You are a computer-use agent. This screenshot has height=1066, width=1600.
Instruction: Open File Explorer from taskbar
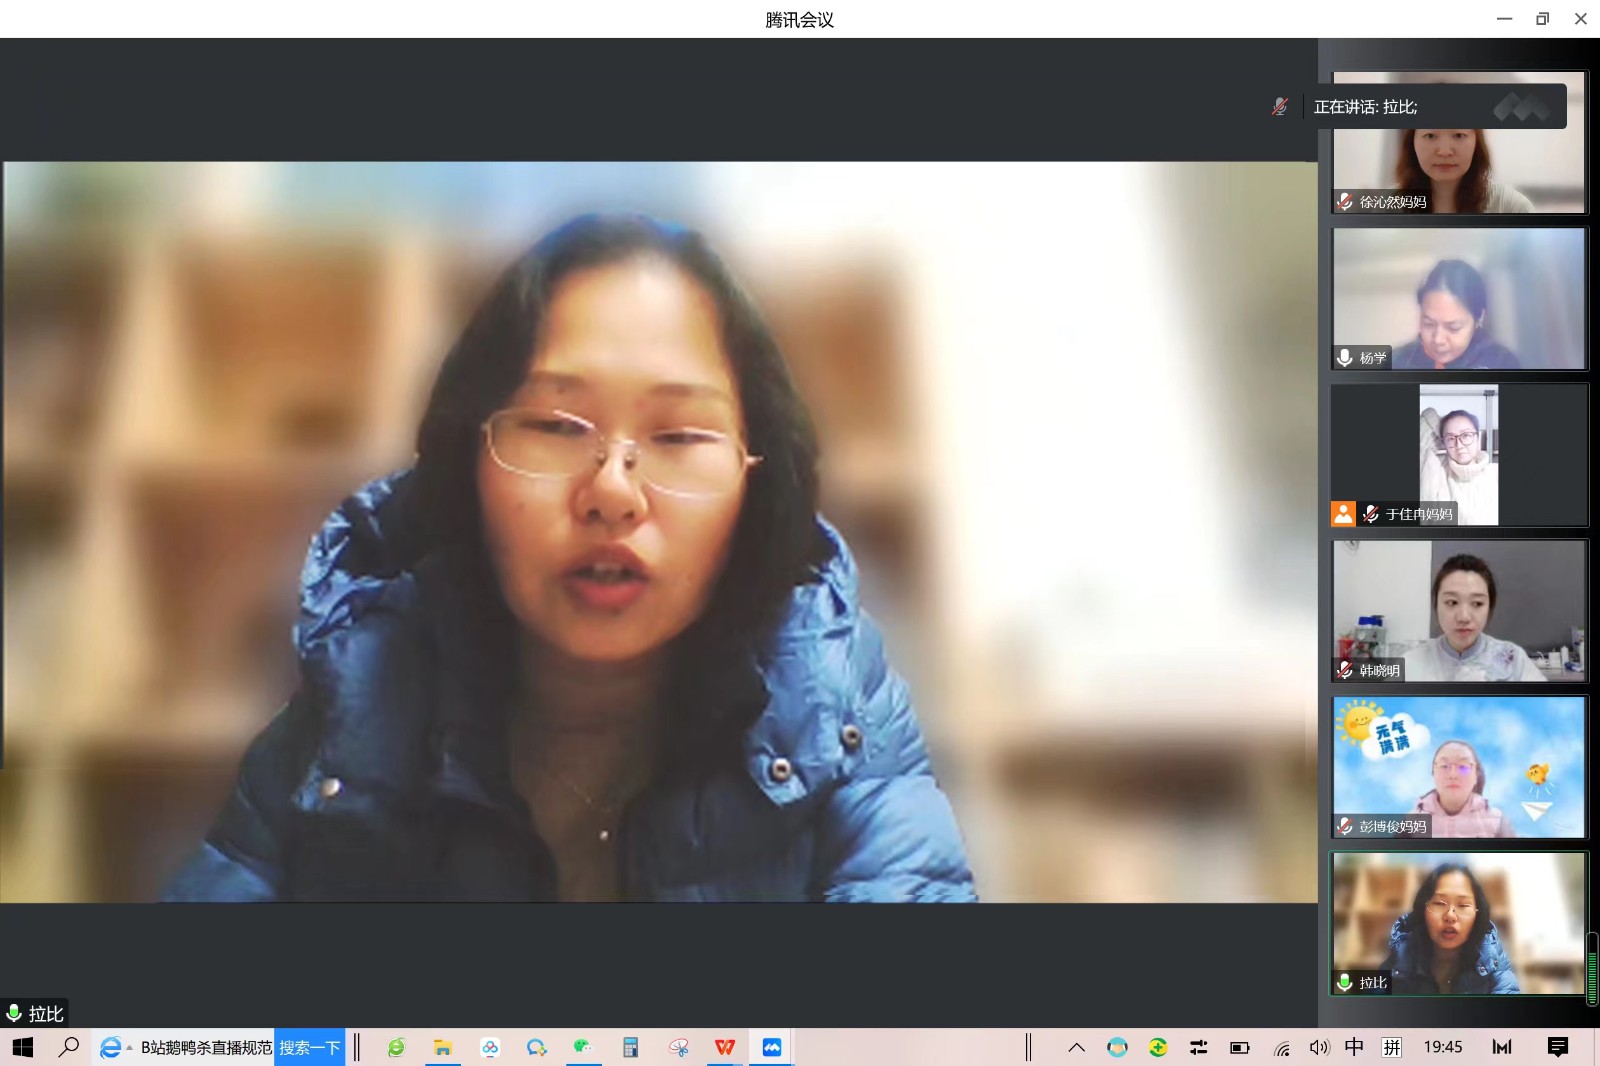(x=442, y=1047)
